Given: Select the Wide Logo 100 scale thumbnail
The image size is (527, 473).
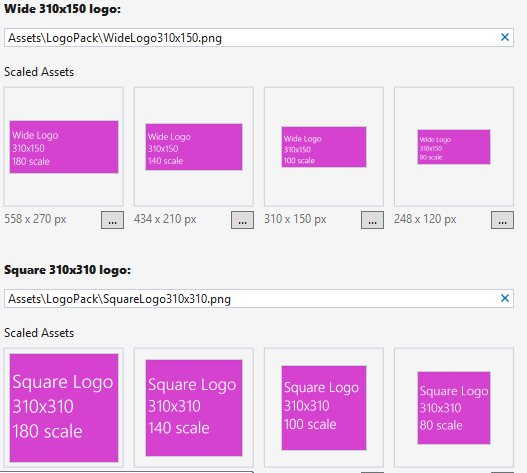Looking at the screenshot, I should [324, 147].
